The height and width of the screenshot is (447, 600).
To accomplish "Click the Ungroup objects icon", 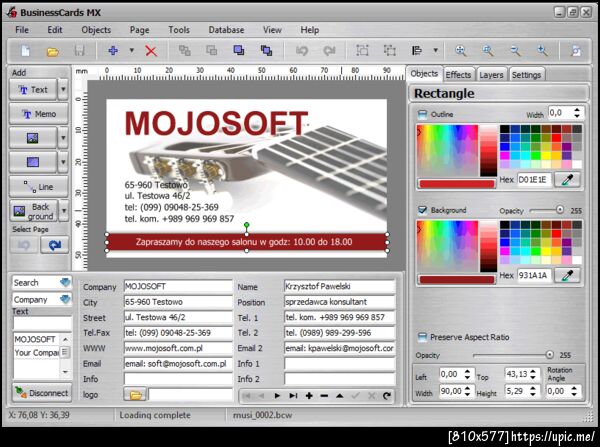I will point(390,50).
